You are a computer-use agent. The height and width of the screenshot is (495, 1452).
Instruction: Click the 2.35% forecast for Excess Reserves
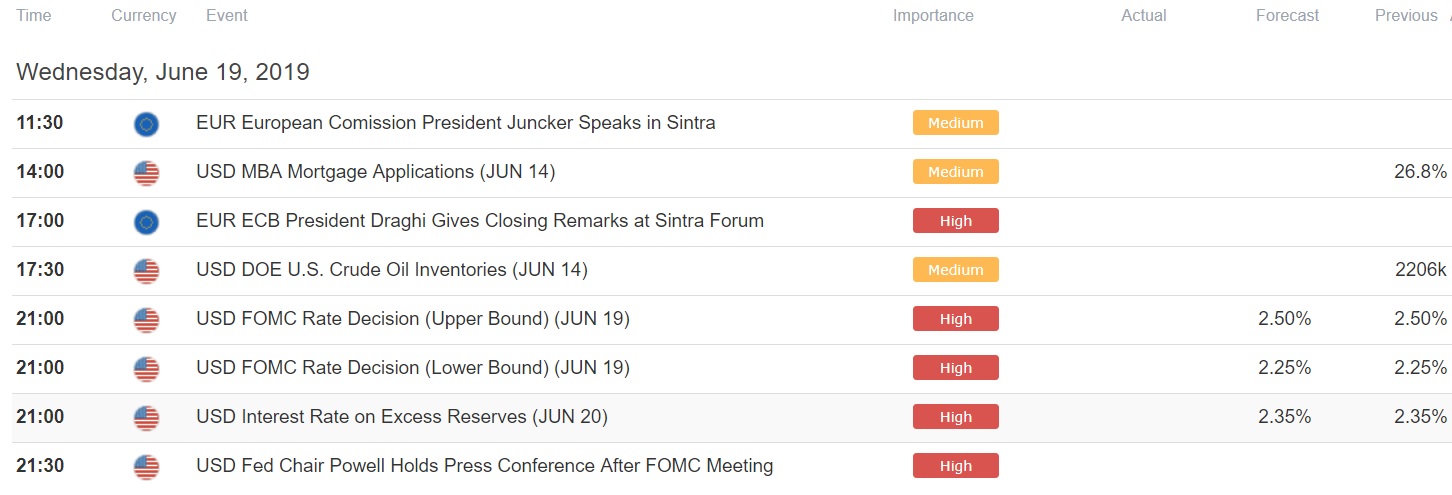1284,417
